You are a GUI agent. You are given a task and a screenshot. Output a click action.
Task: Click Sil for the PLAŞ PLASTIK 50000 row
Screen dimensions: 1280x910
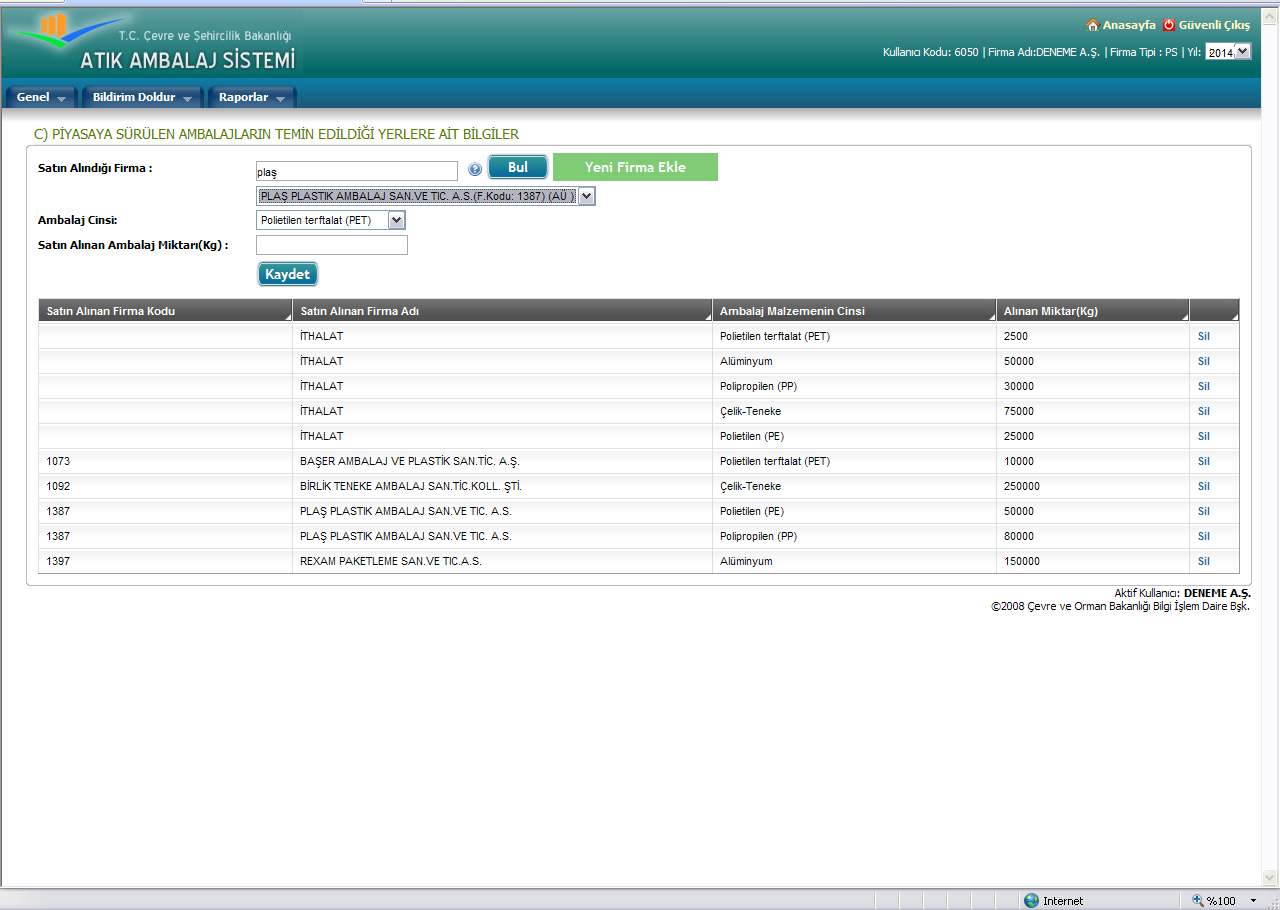[1204, 511]
